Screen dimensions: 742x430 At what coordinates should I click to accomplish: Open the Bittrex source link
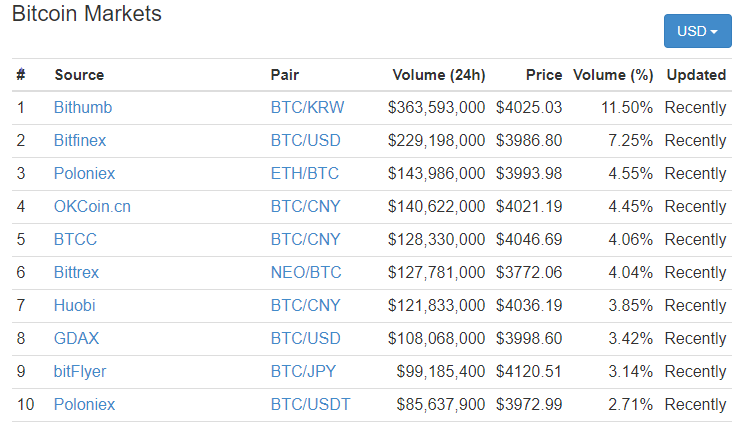pyautogui.click(x=76, y=272)
